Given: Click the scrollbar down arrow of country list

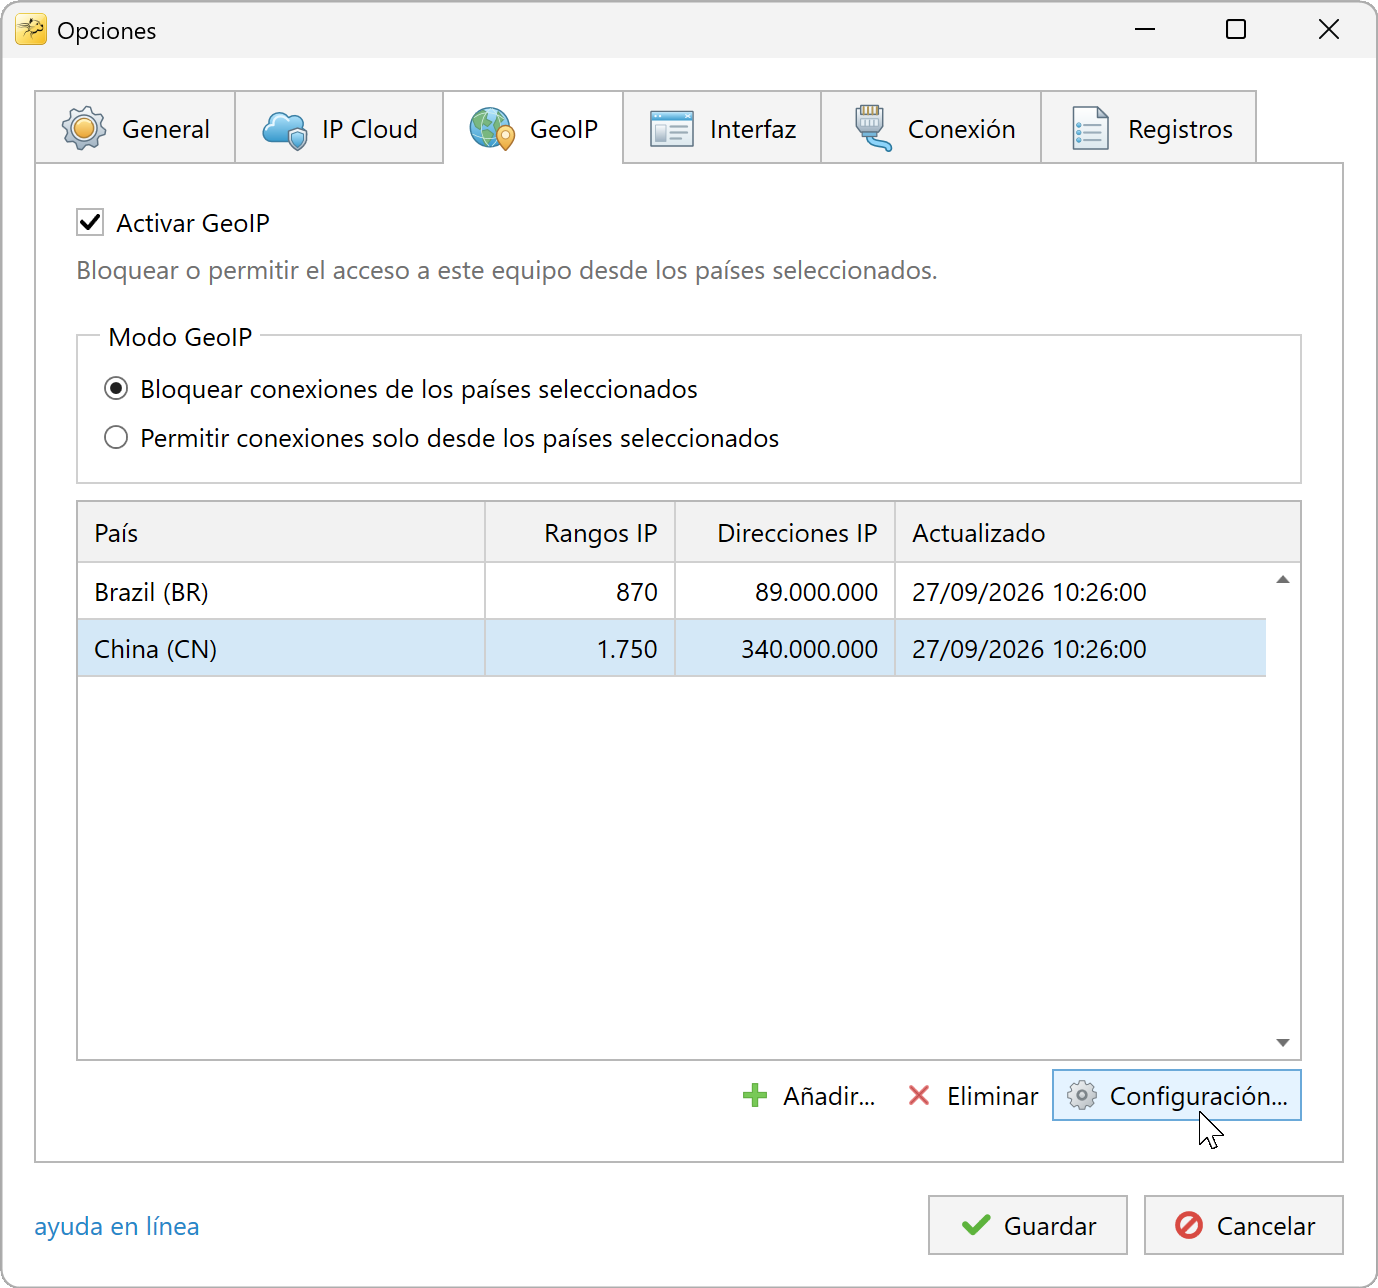Looking at the screenshot, I should [1283, 1043].
